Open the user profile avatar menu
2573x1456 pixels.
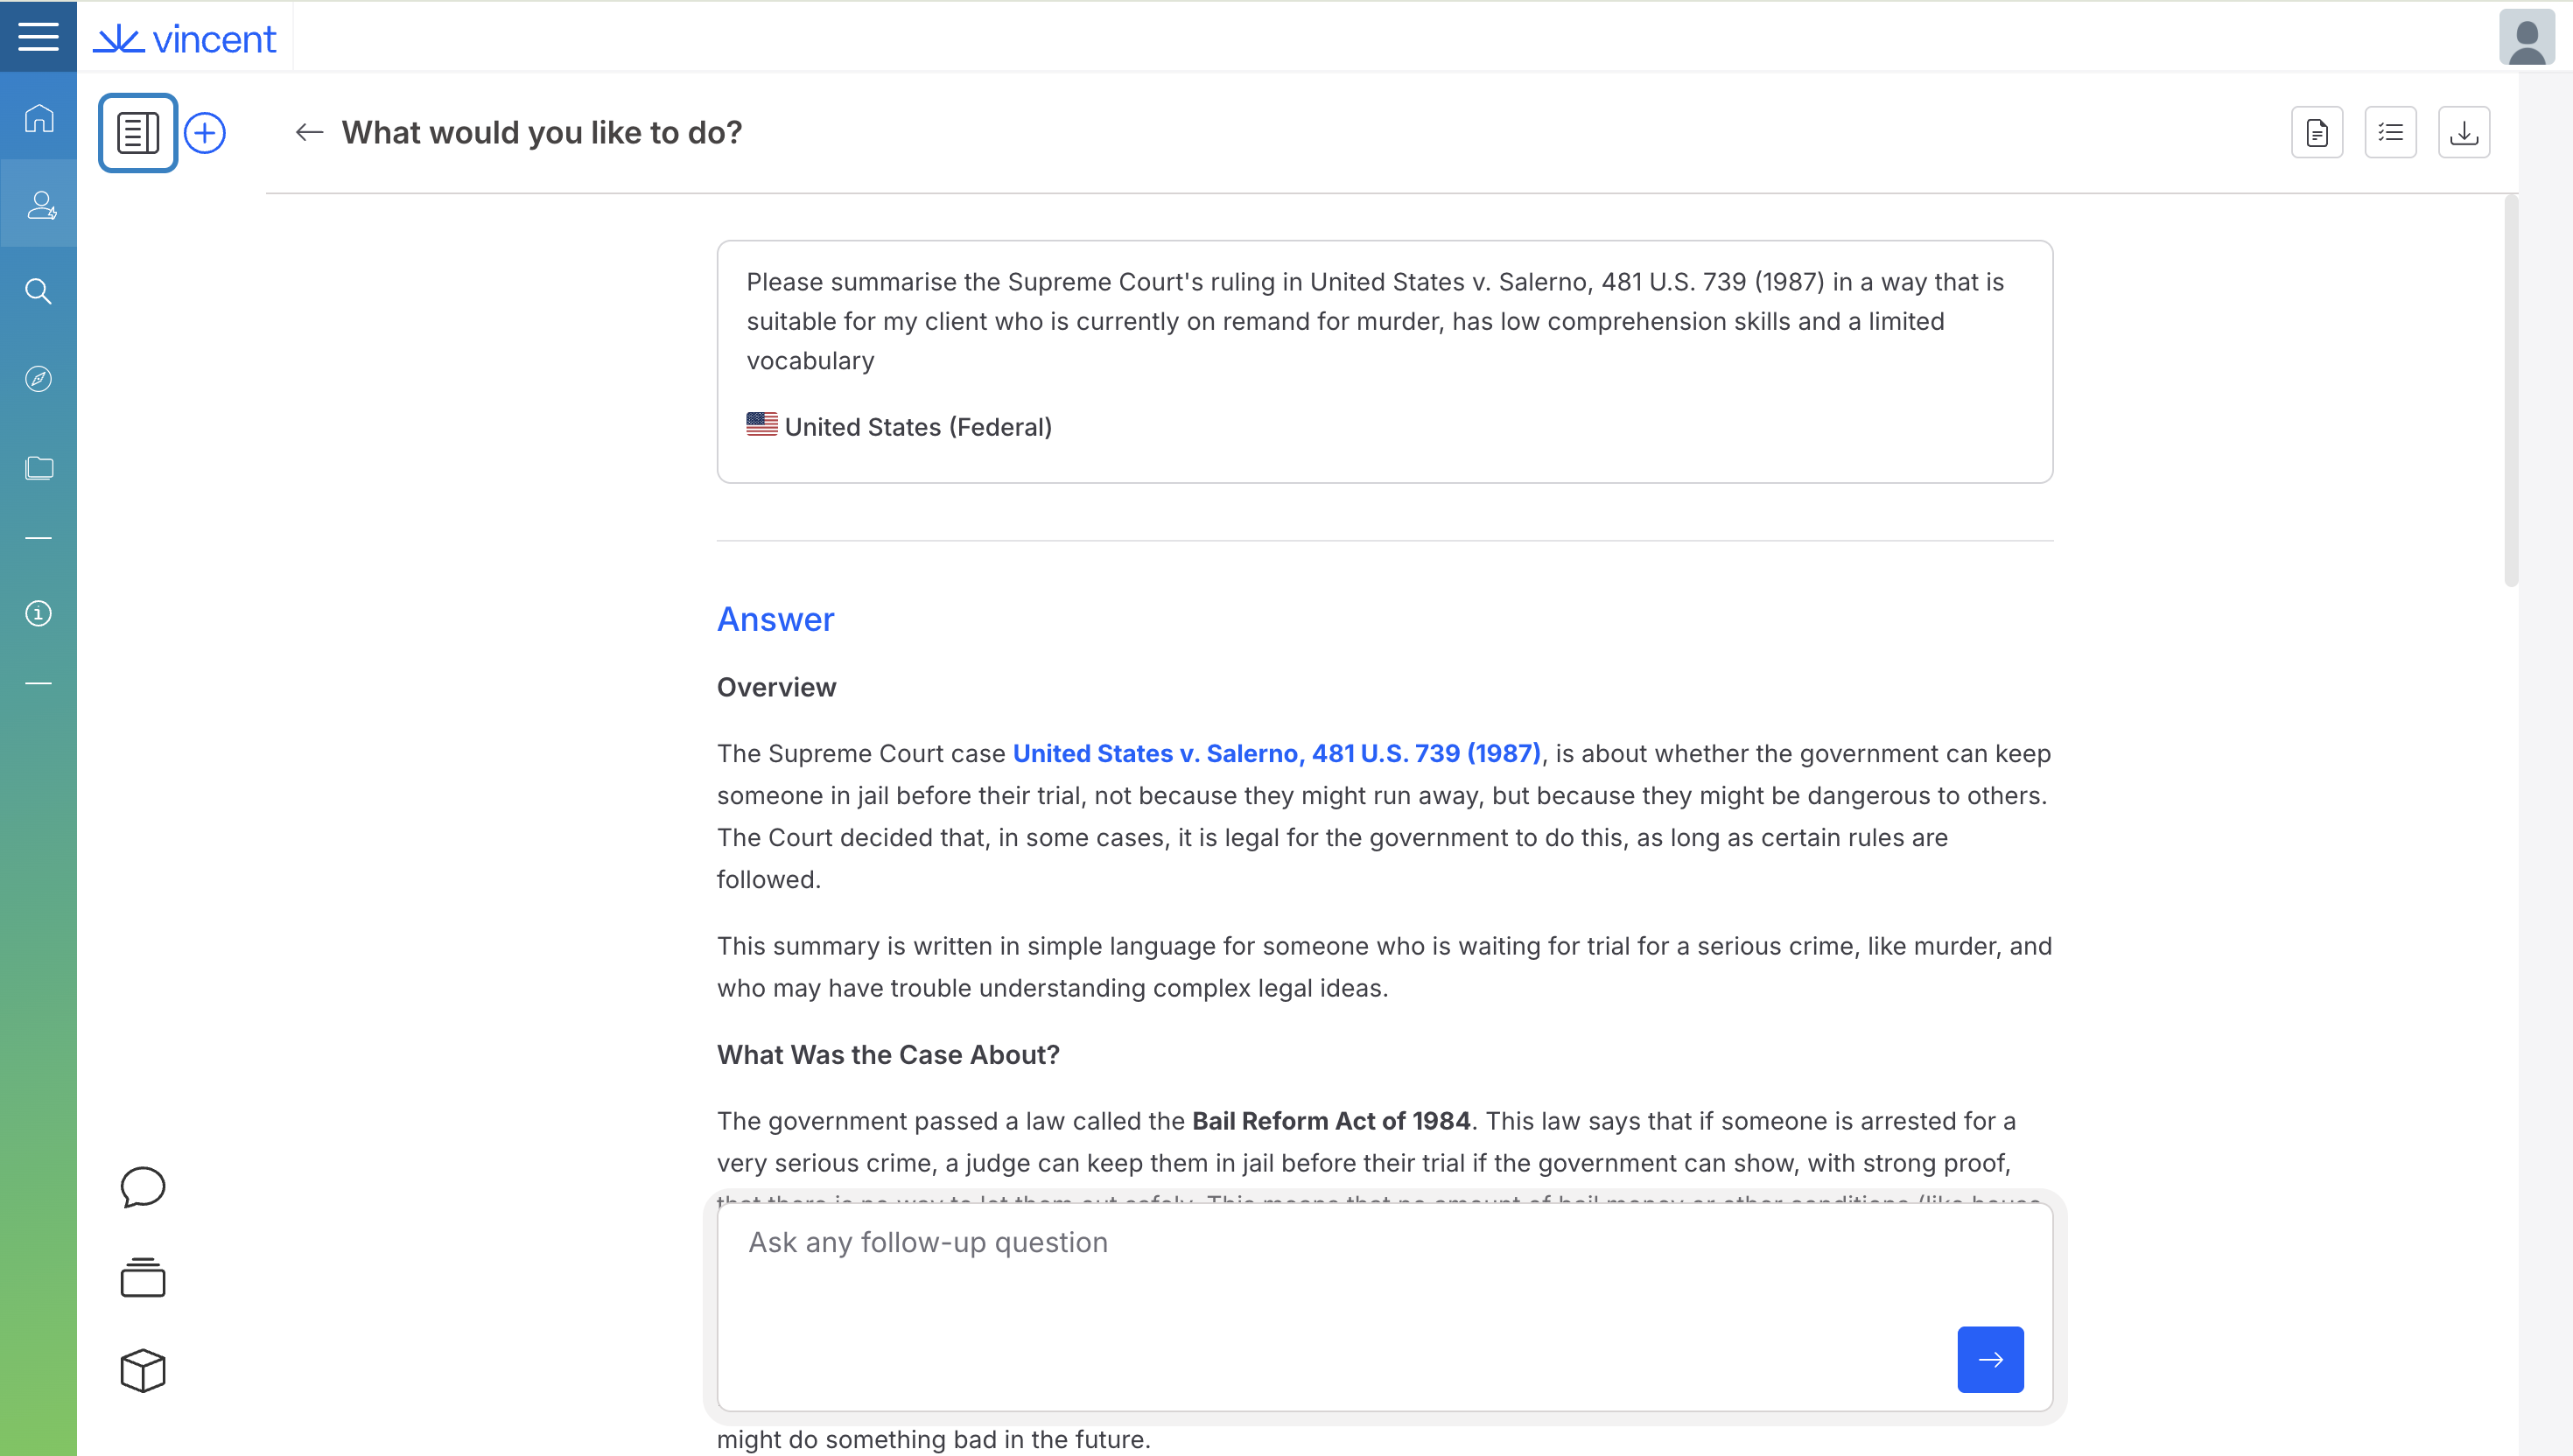[2526, 38]
